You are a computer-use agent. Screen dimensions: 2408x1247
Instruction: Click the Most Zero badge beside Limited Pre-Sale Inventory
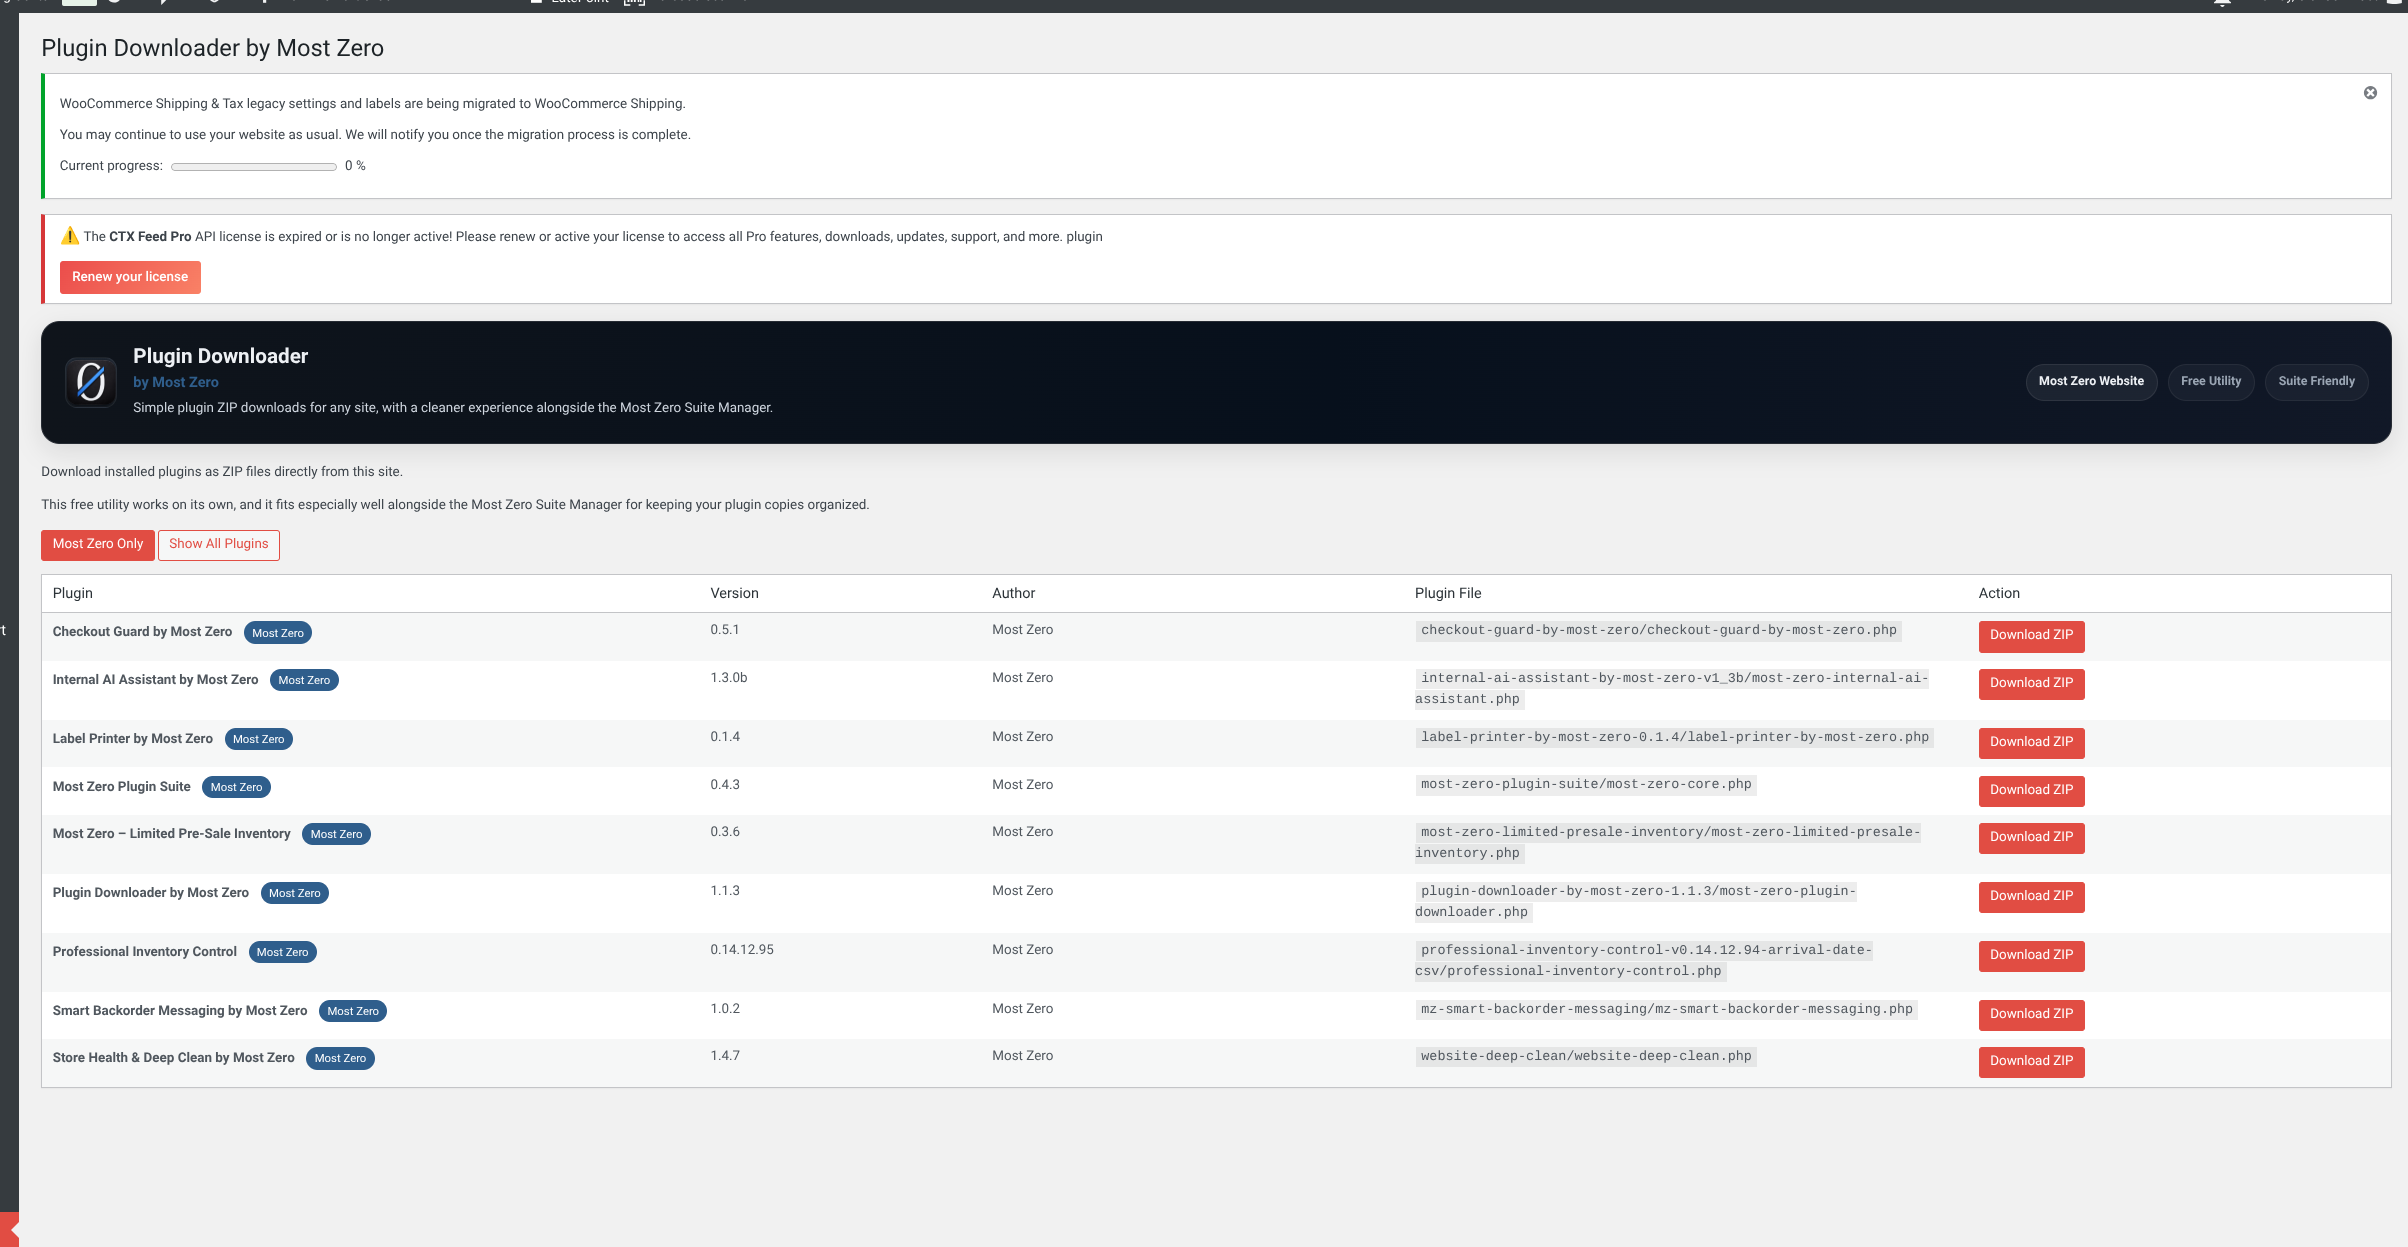pos(336,834)
